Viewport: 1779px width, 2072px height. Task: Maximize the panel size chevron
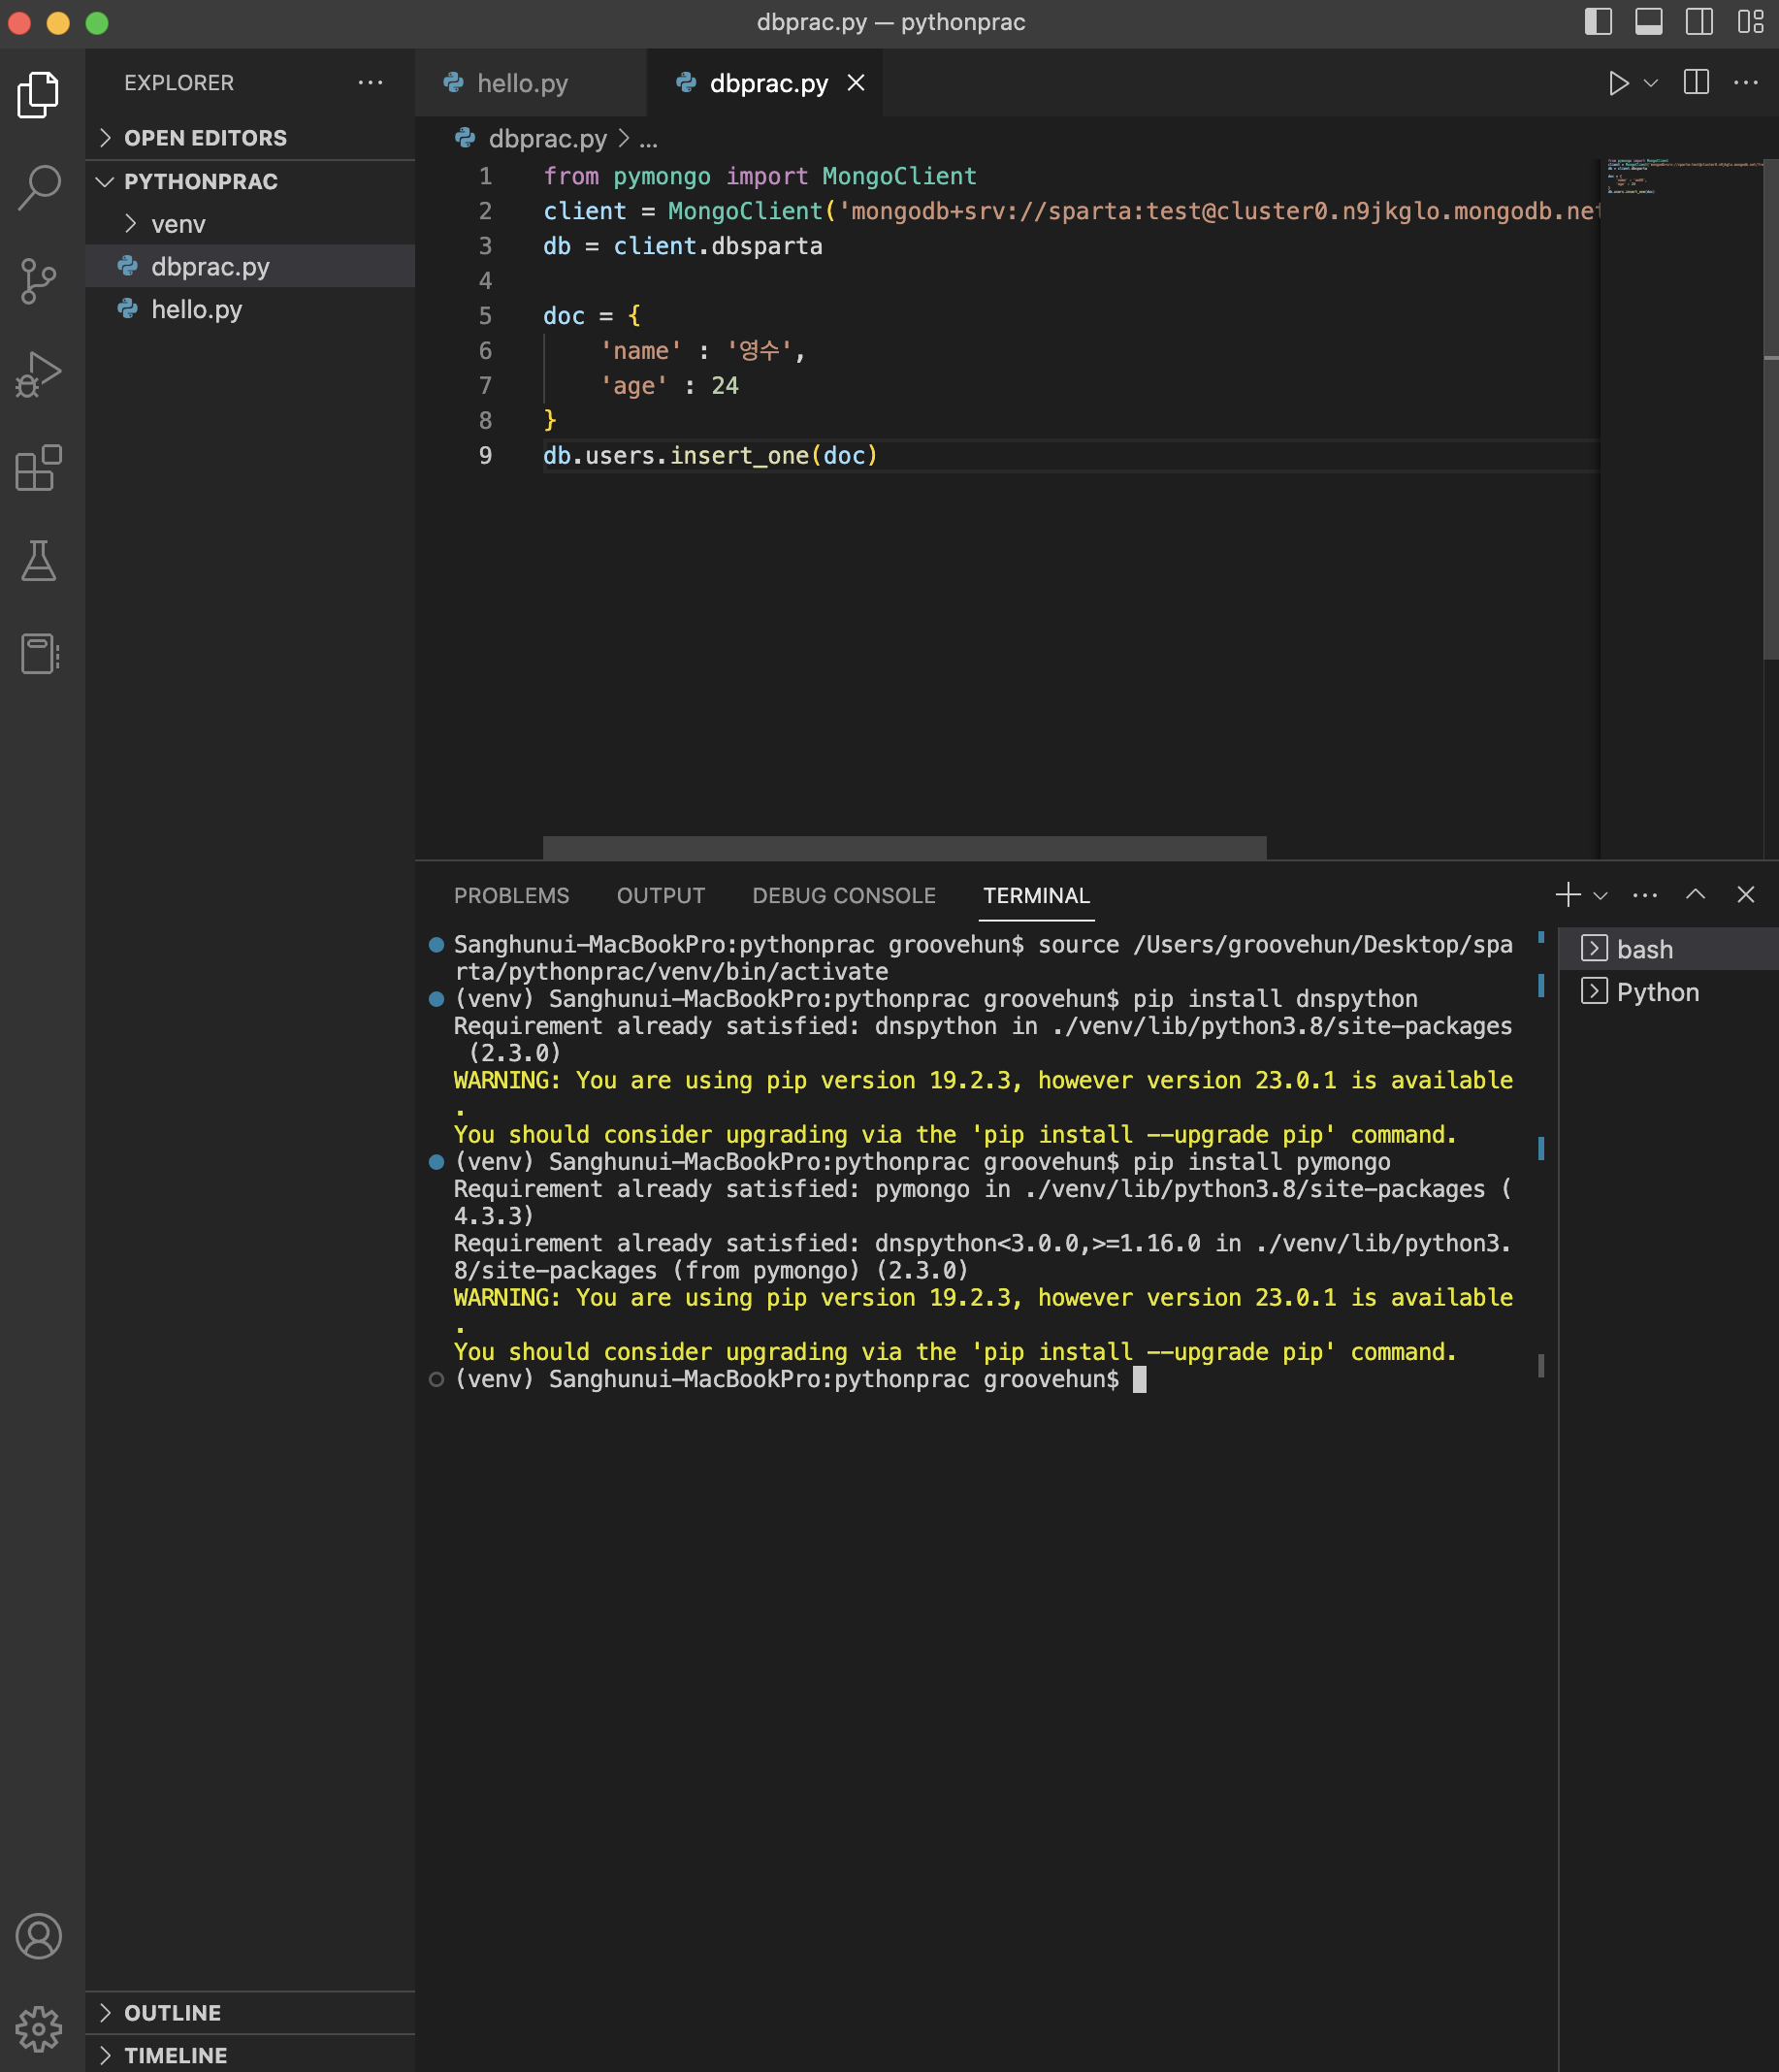[x=1695, y=895]
